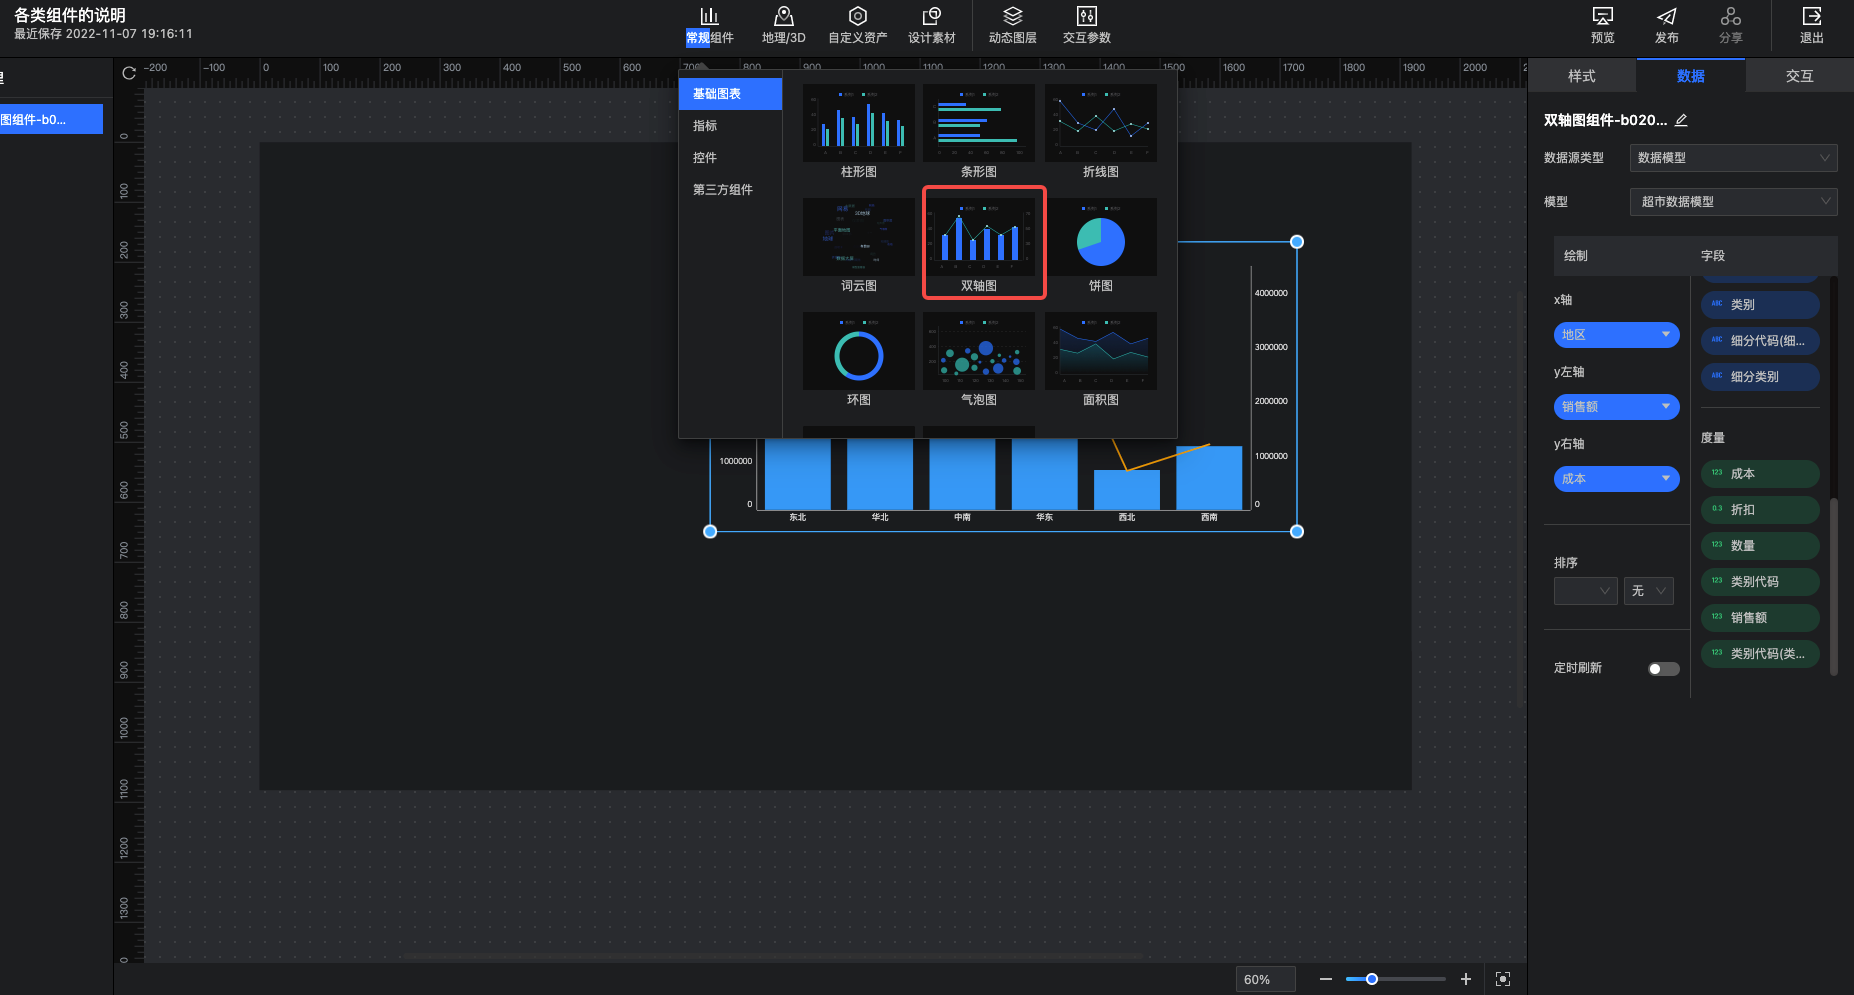The image size is (1854, 995).
Task: Click the 类别代码 measure field
Action: pos(1760,582)
